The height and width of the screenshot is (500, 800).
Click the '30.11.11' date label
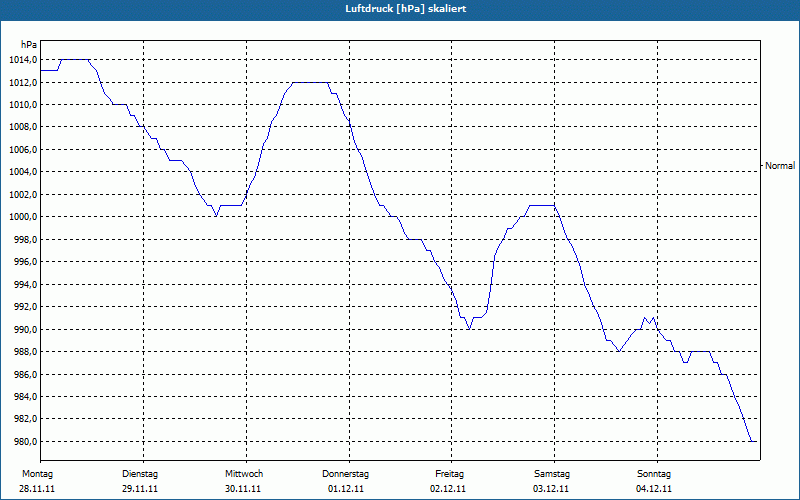point(243,489)
